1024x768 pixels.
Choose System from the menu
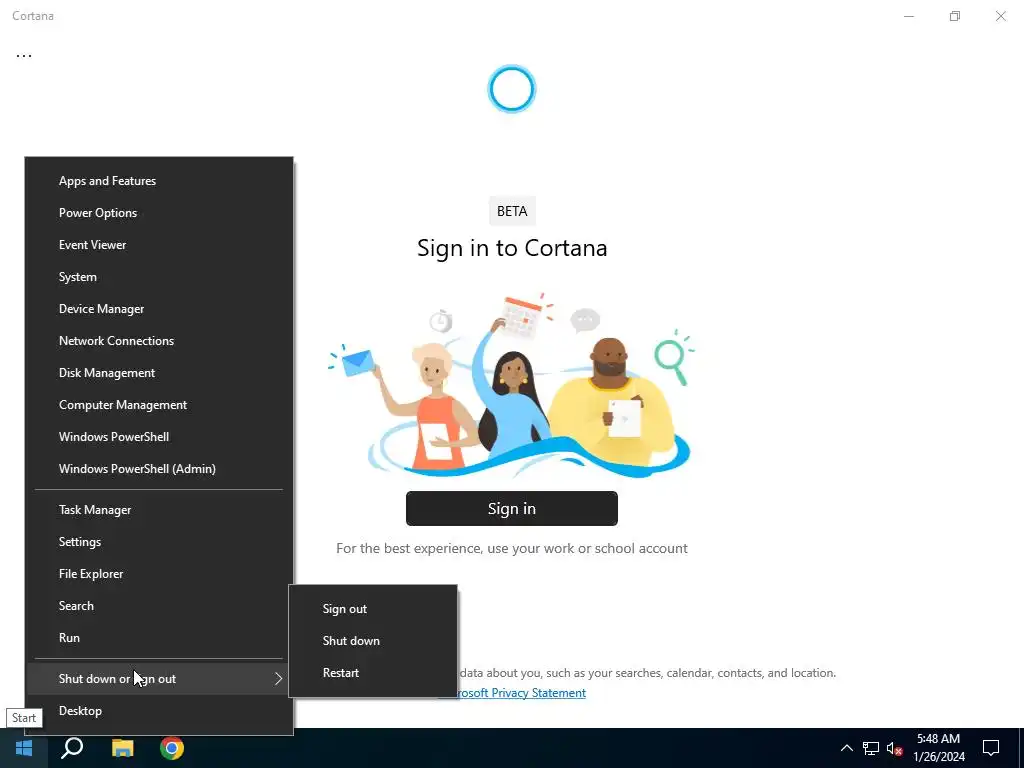tap(159, 277)
